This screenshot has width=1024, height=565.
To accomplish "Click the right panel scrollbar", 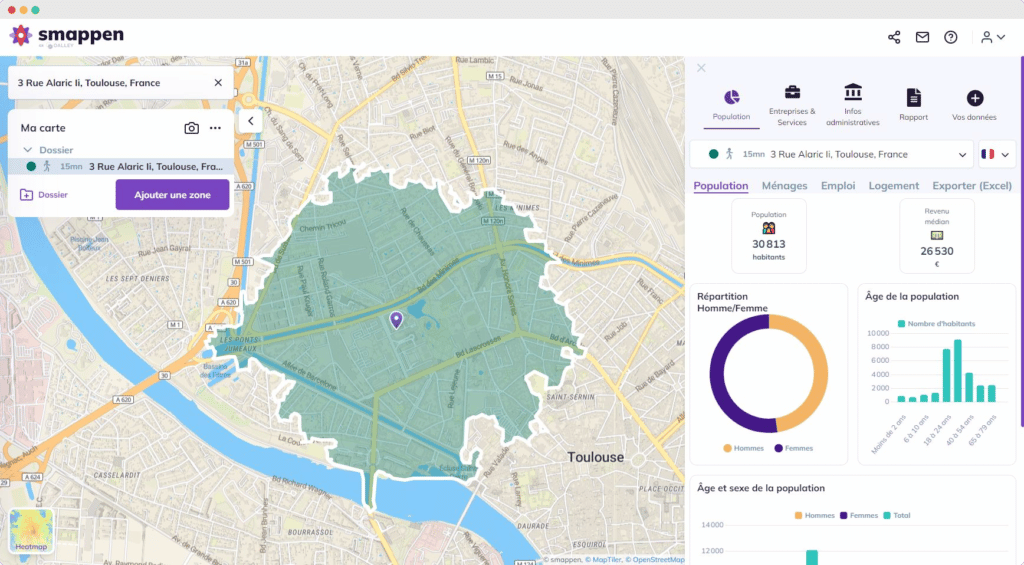I will coord(1021,242).
